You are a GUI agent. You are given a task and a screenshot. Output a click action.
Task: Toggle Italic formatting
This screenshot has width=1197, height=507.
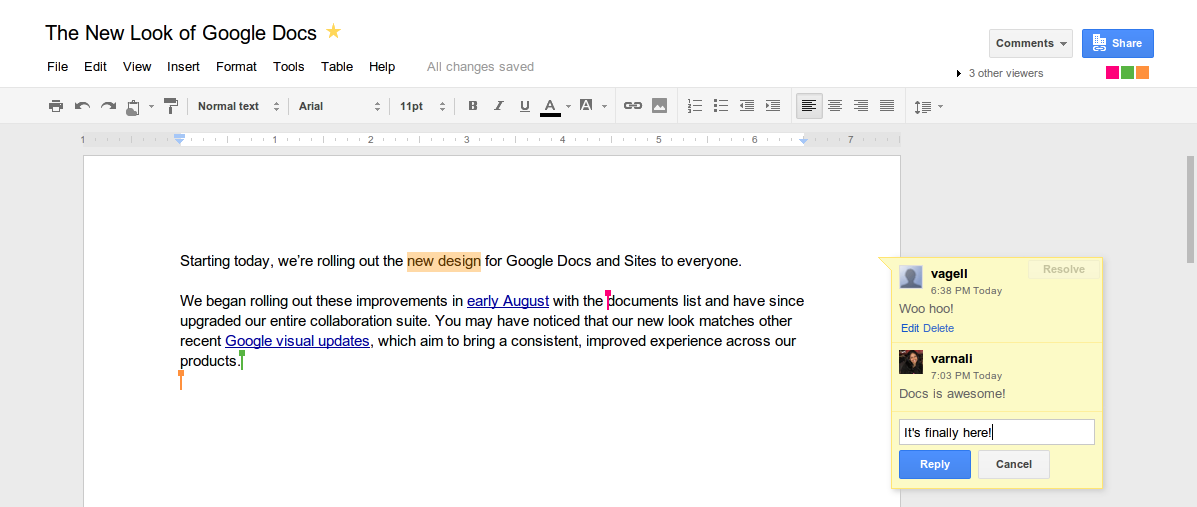[499, 106]
